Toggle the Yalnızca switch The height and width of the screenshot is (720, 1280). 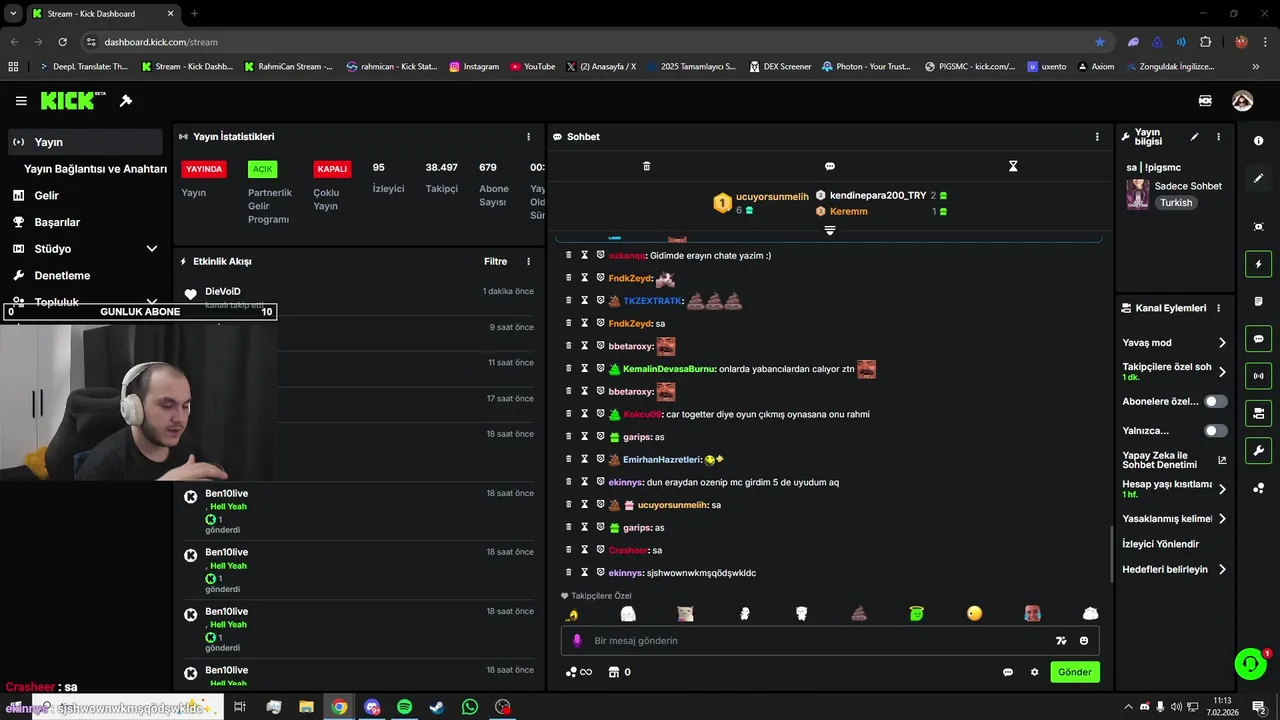[x=1215, y=431]
